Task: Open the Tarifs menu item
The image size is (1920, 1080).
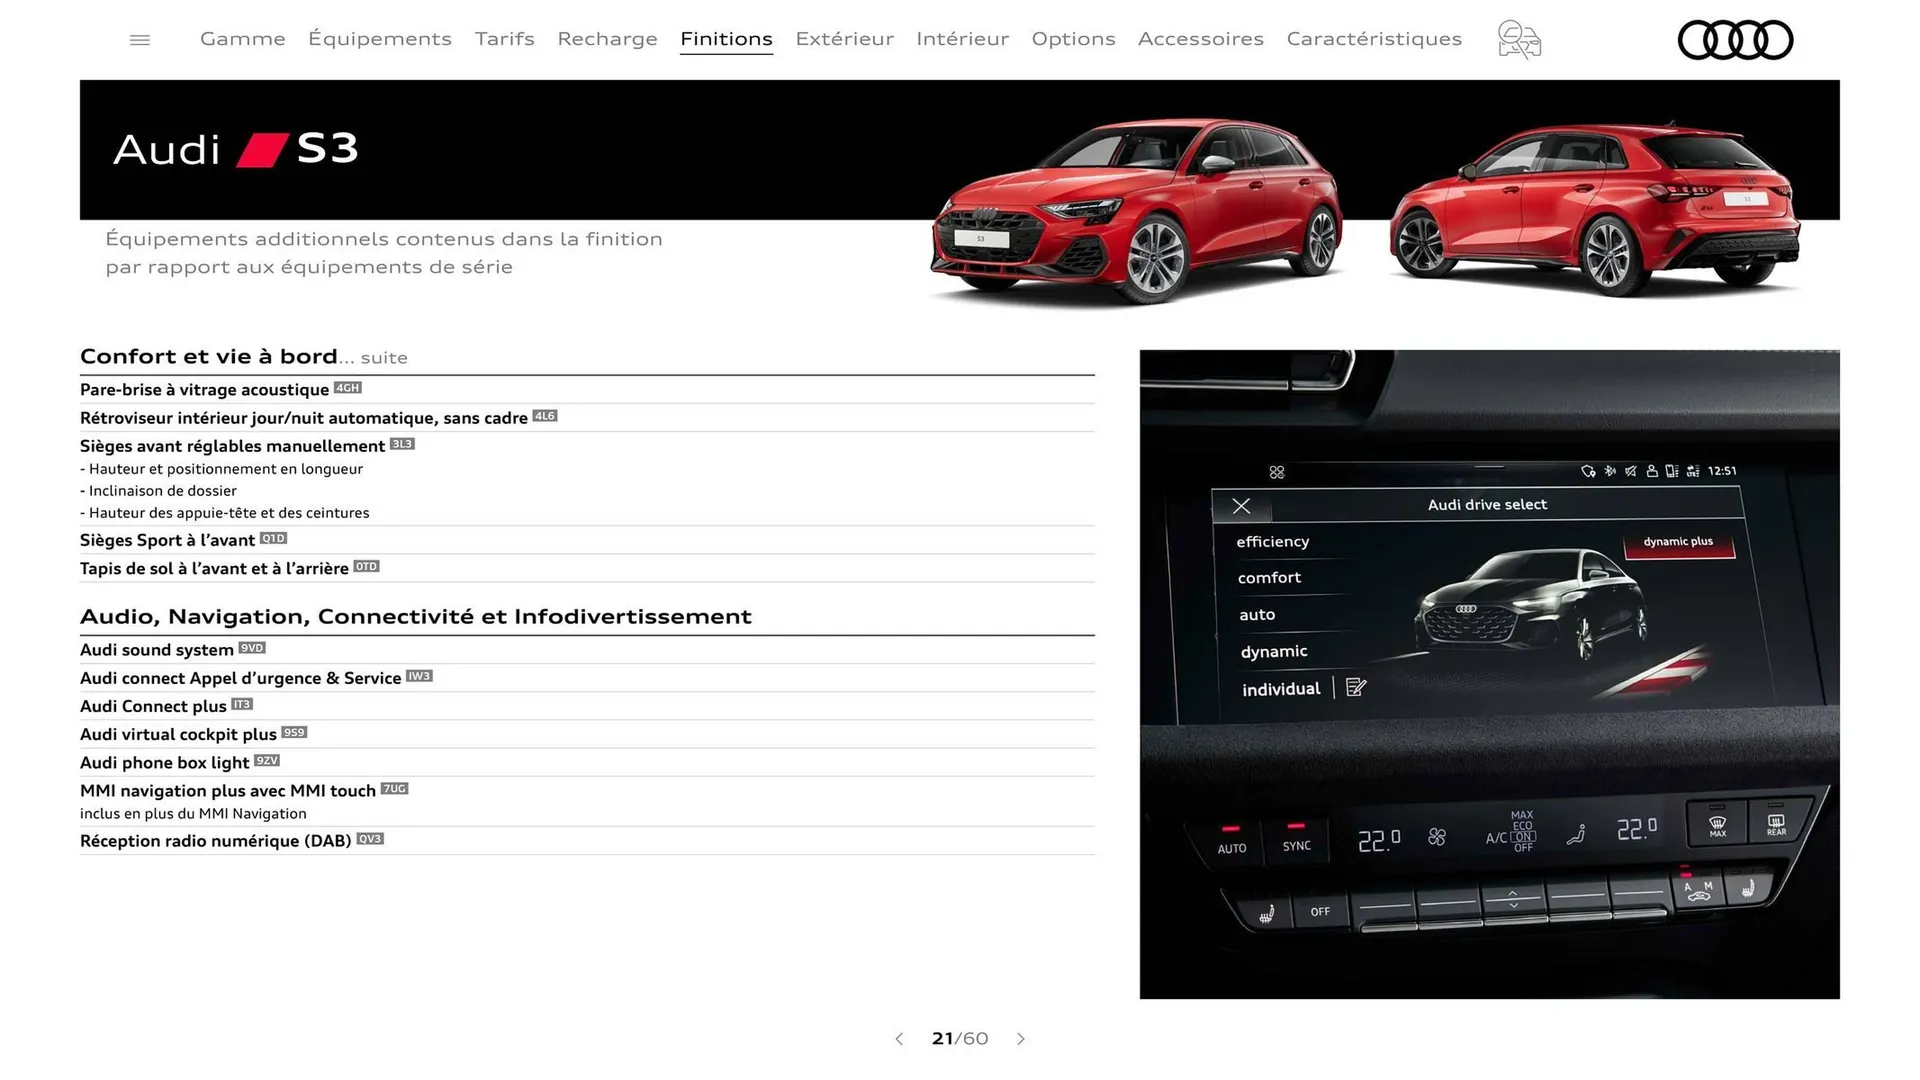Action: tap(504, 38)
